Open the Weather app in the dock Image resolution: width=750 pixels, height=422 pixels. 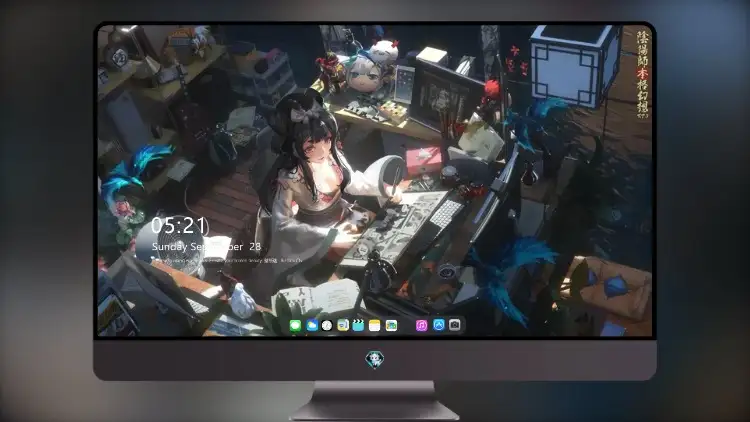point(312,325)
